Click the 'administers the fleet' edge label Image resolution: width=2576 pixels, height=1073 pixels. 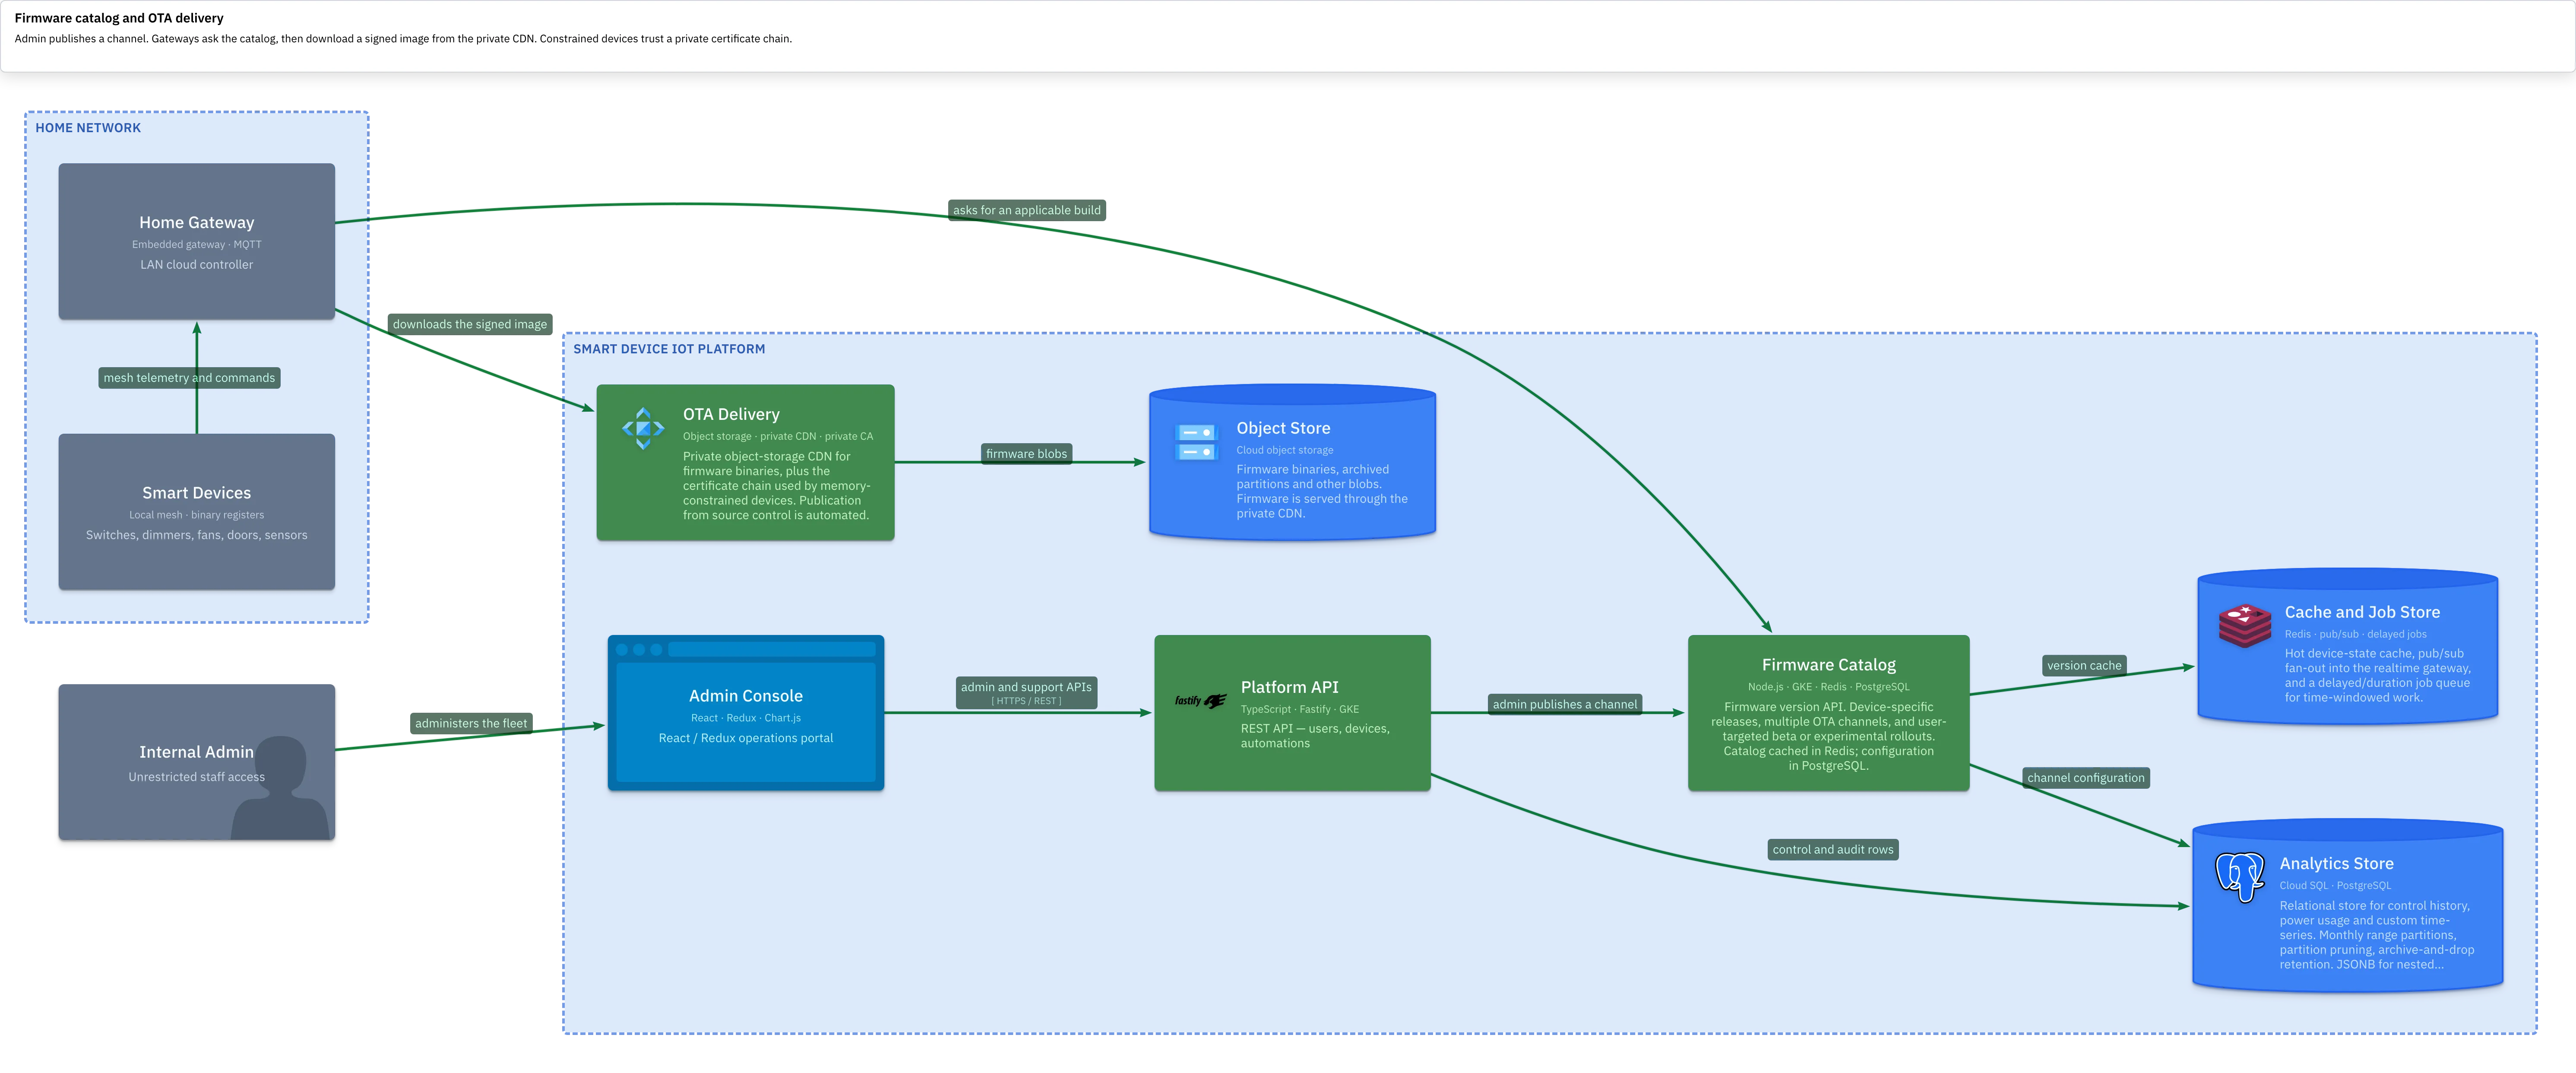(x=471, y=723)
